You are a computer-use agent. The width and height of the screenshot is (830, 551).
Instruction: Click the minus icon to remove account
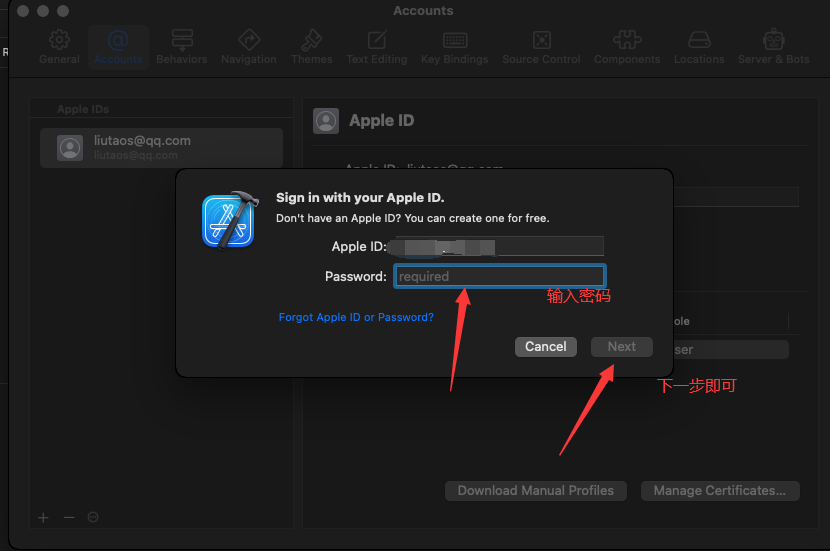(x=69, y=517)
